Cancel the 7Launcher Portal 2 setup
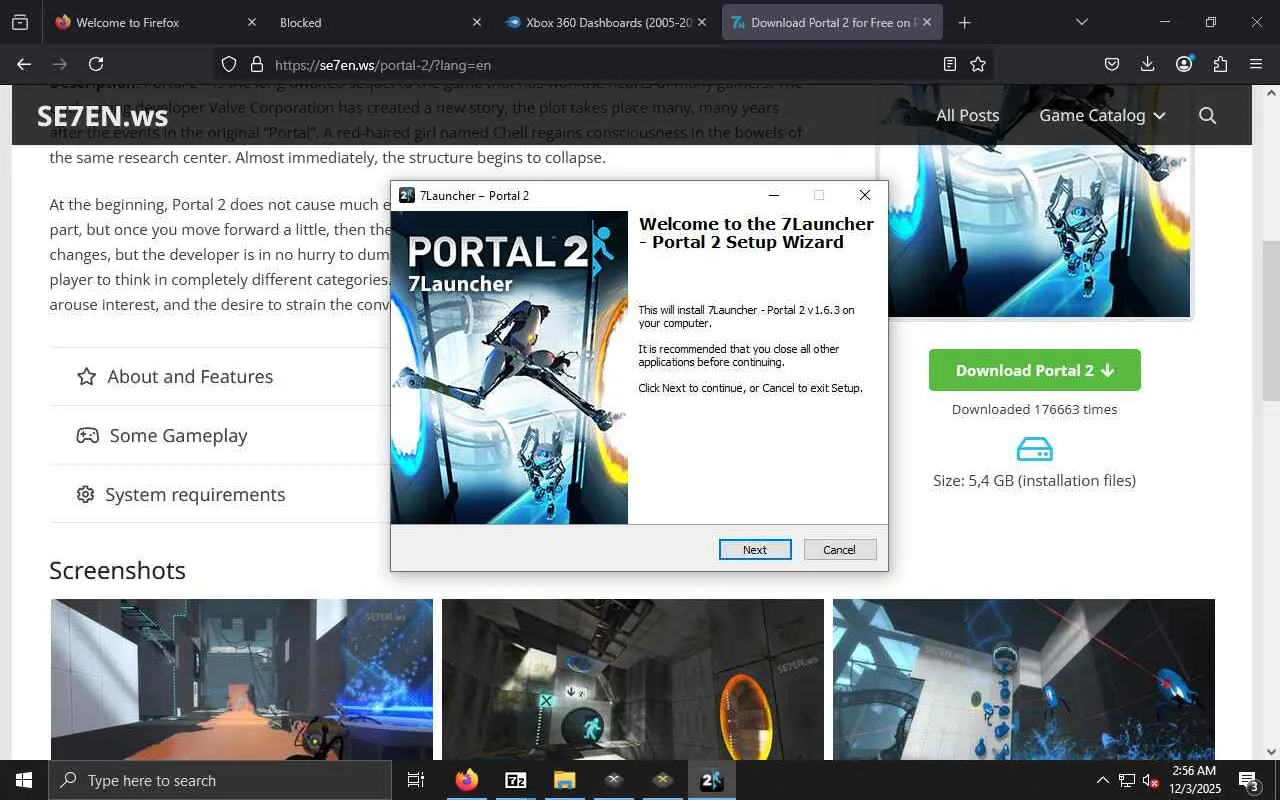 [840, 549]
